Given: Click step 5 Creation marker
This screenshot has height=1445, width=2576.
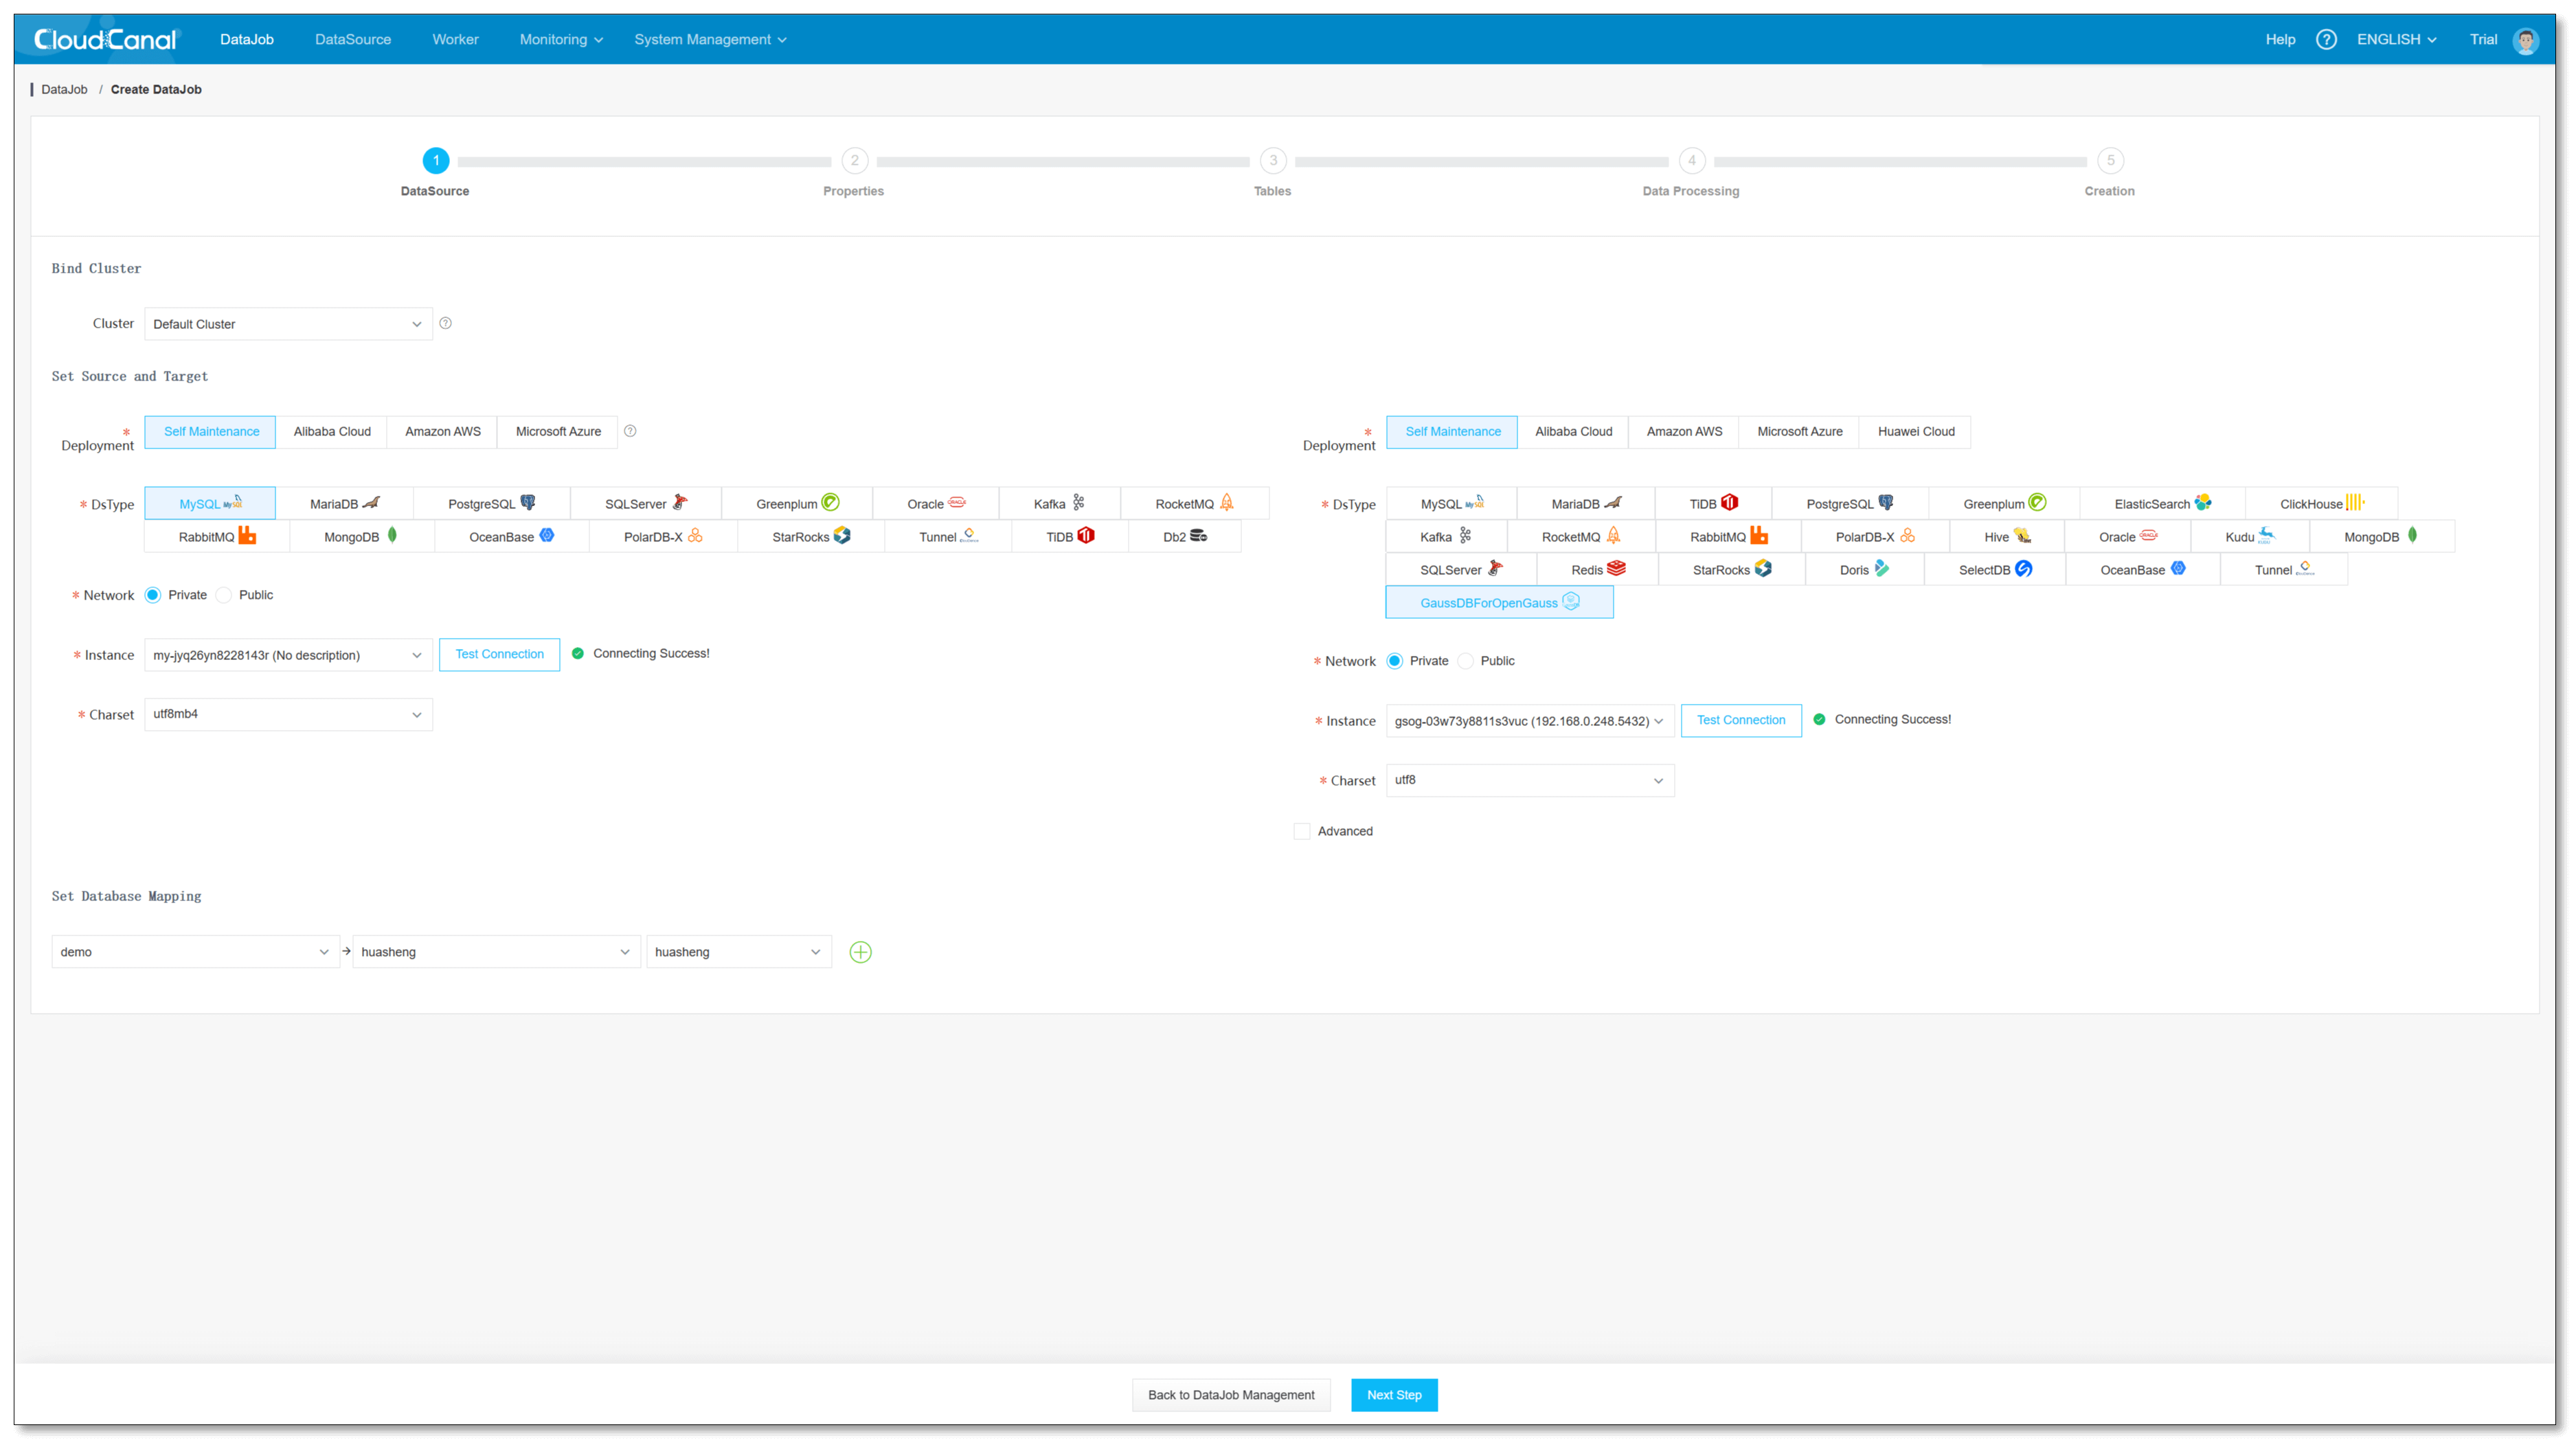Looking at the screenshot, I should pos(2110,161).
